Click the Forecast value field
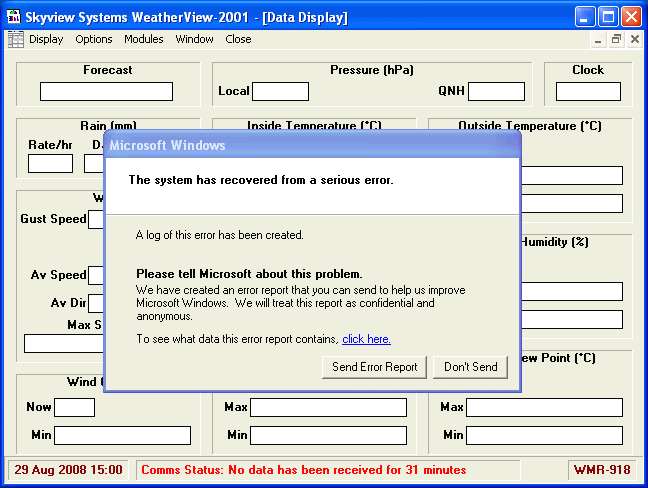 click(106, 91)
